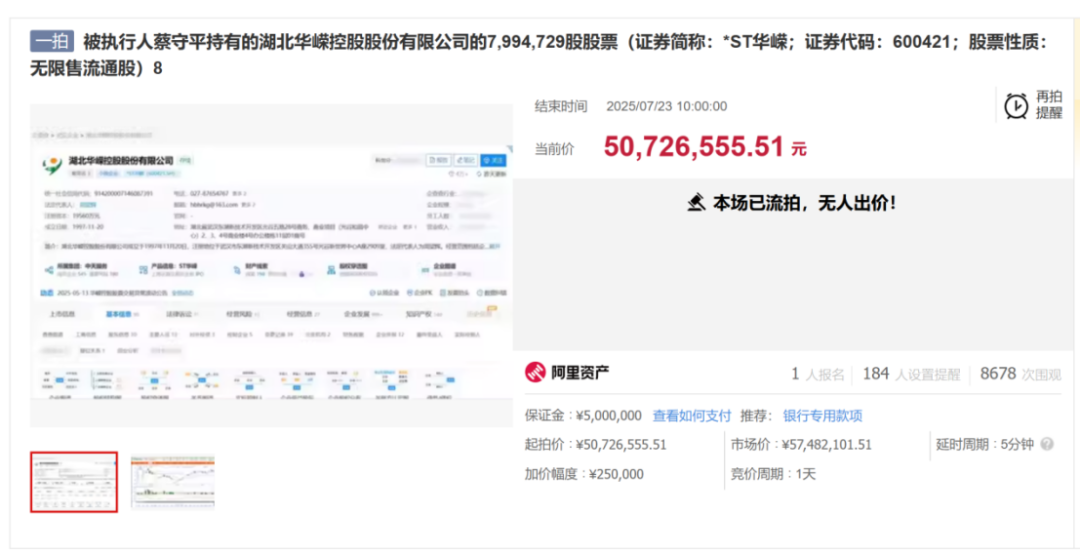The height and width of the screenshot is (556, 1080).
Task: Select the first thumbnail with red border
Action: [74, 482]
